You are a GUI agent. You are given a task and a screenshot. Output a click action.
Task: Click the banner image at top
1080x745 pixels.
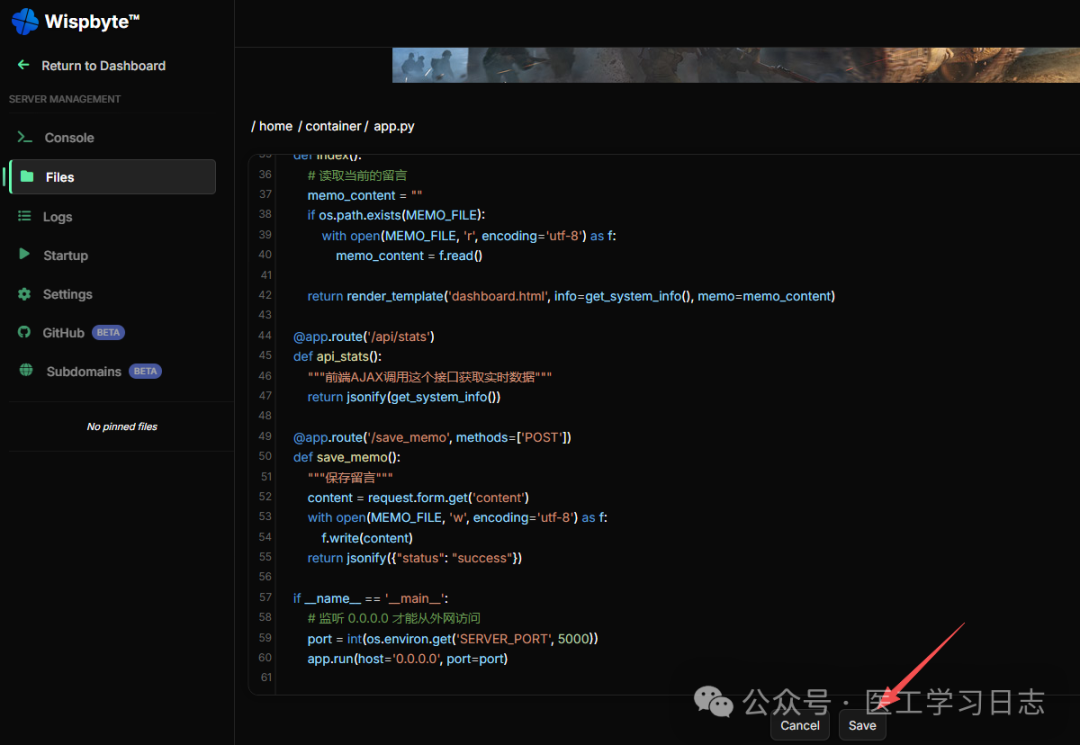coord(735,65)
